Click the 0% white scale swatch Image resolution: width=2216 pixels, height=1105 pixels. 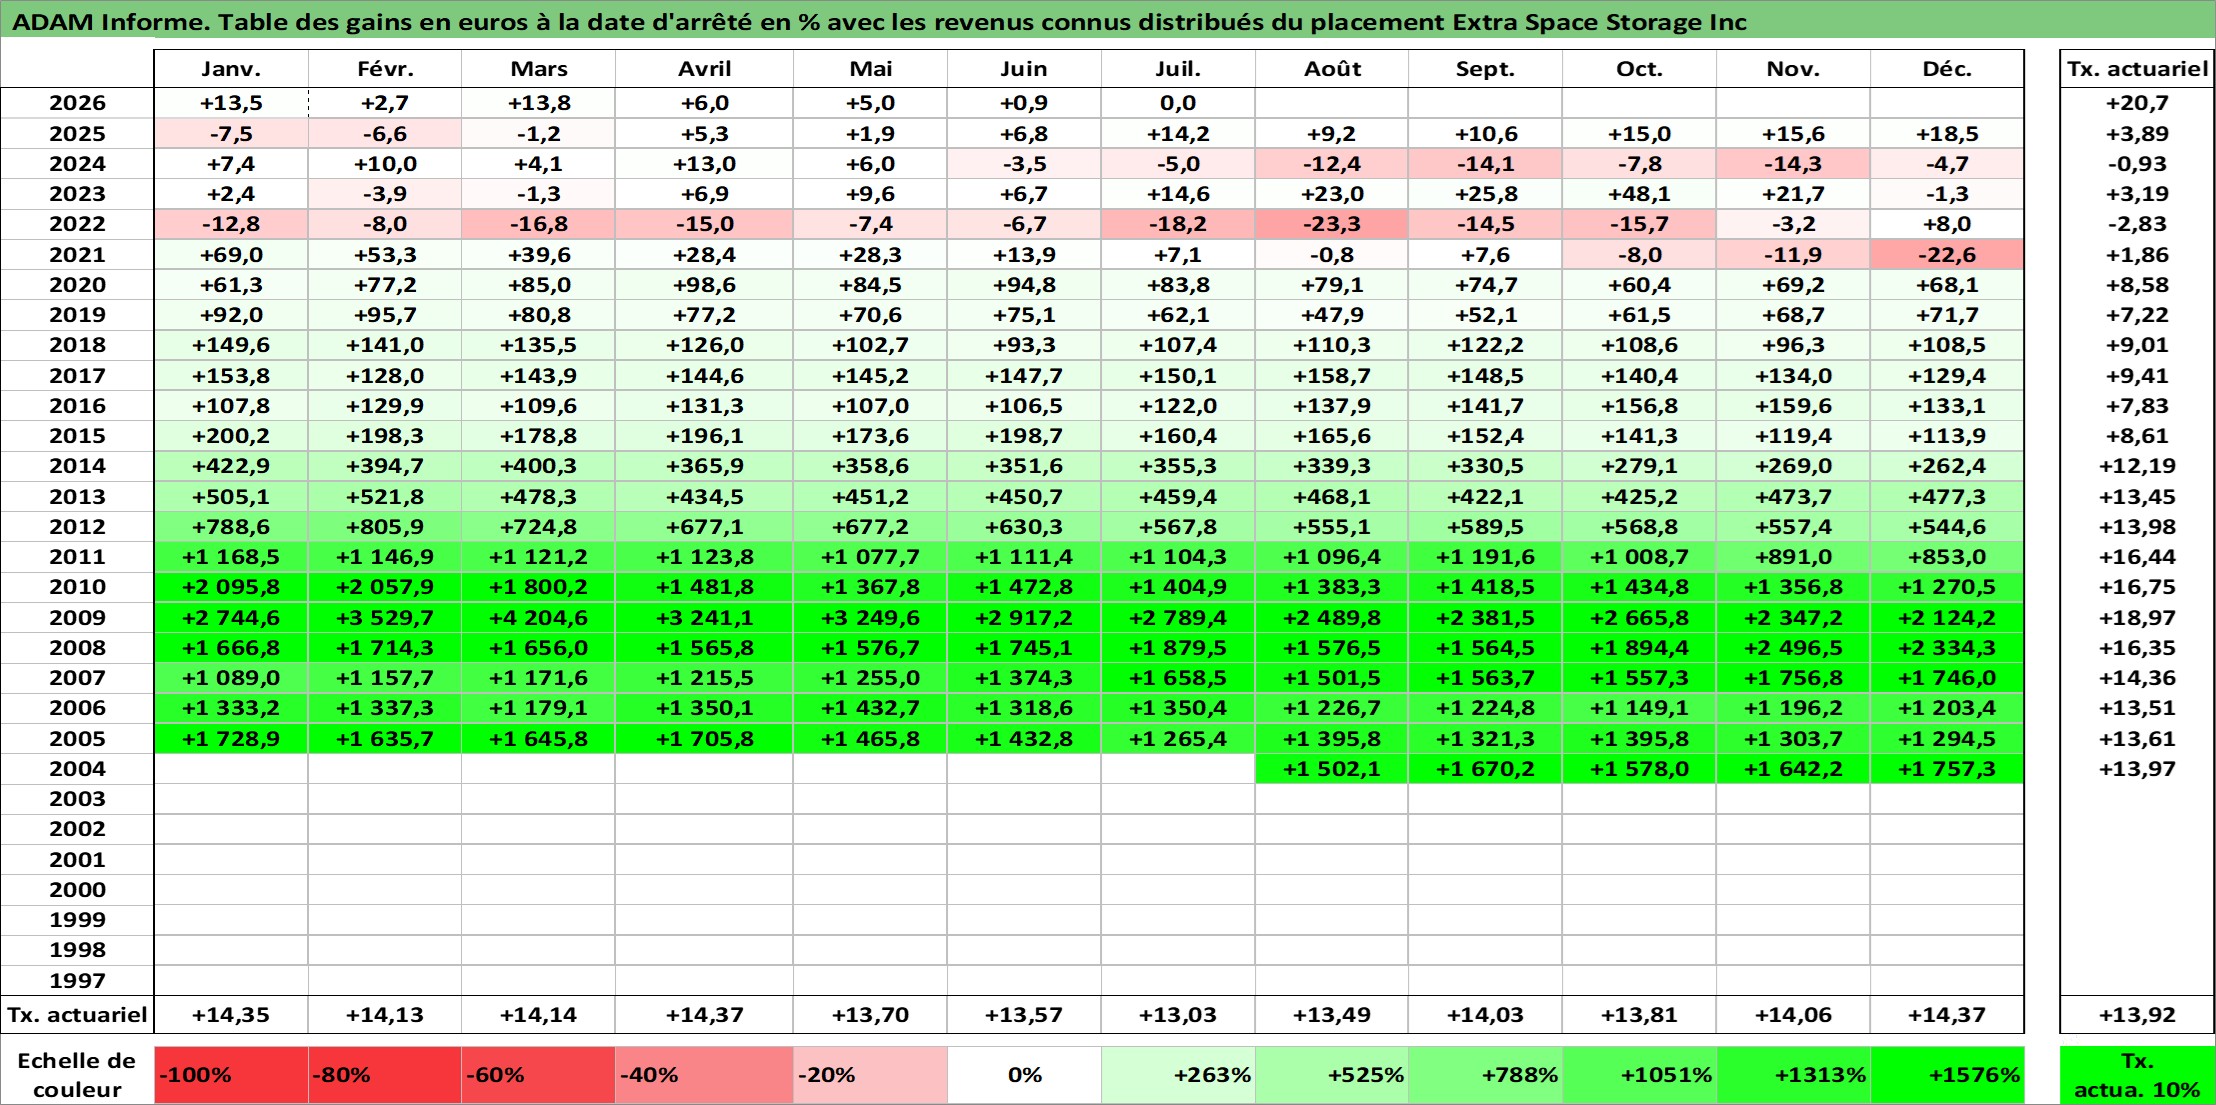tap(1024, 1075)
